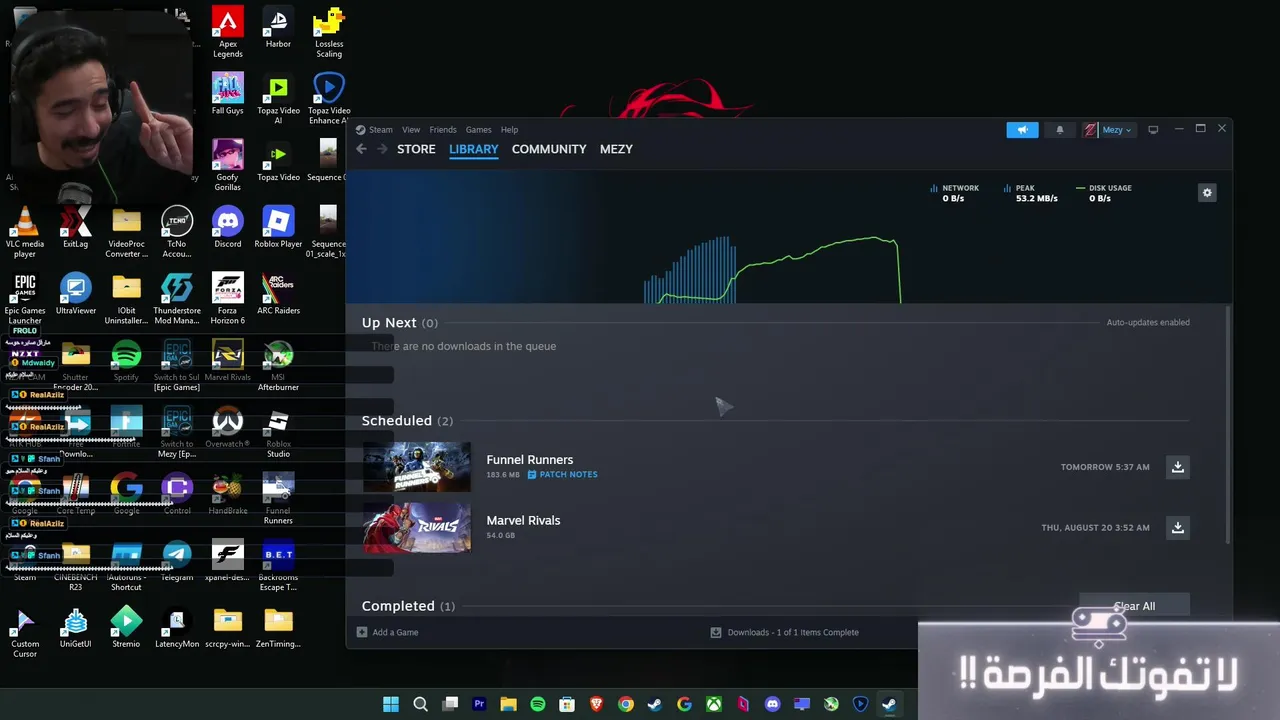This screenshot has height=720, width=1280.
Task: Open Funnel Runners PATCH NOTES link
Action: [562, 475]
